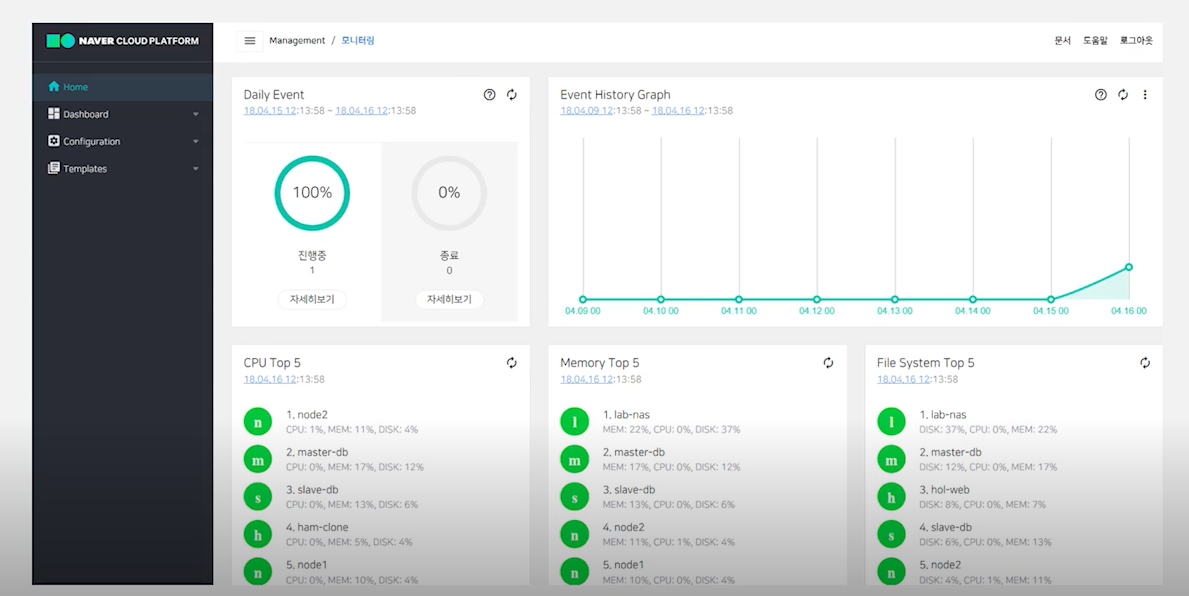This screenshot has width=1189, height=596.
Task: Open Dashboard menu item
Action: (x=122, y=114)
